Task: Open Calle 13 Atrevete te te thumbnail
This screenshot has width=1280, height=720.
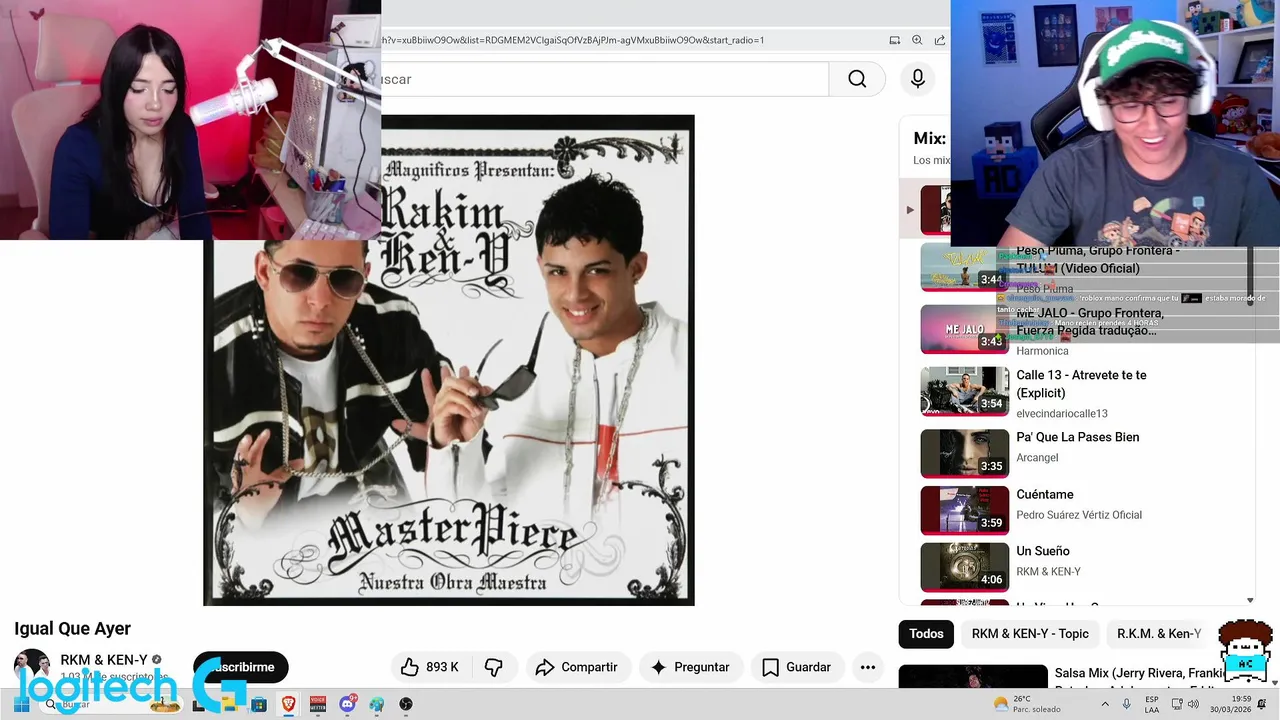Action: 965,391
